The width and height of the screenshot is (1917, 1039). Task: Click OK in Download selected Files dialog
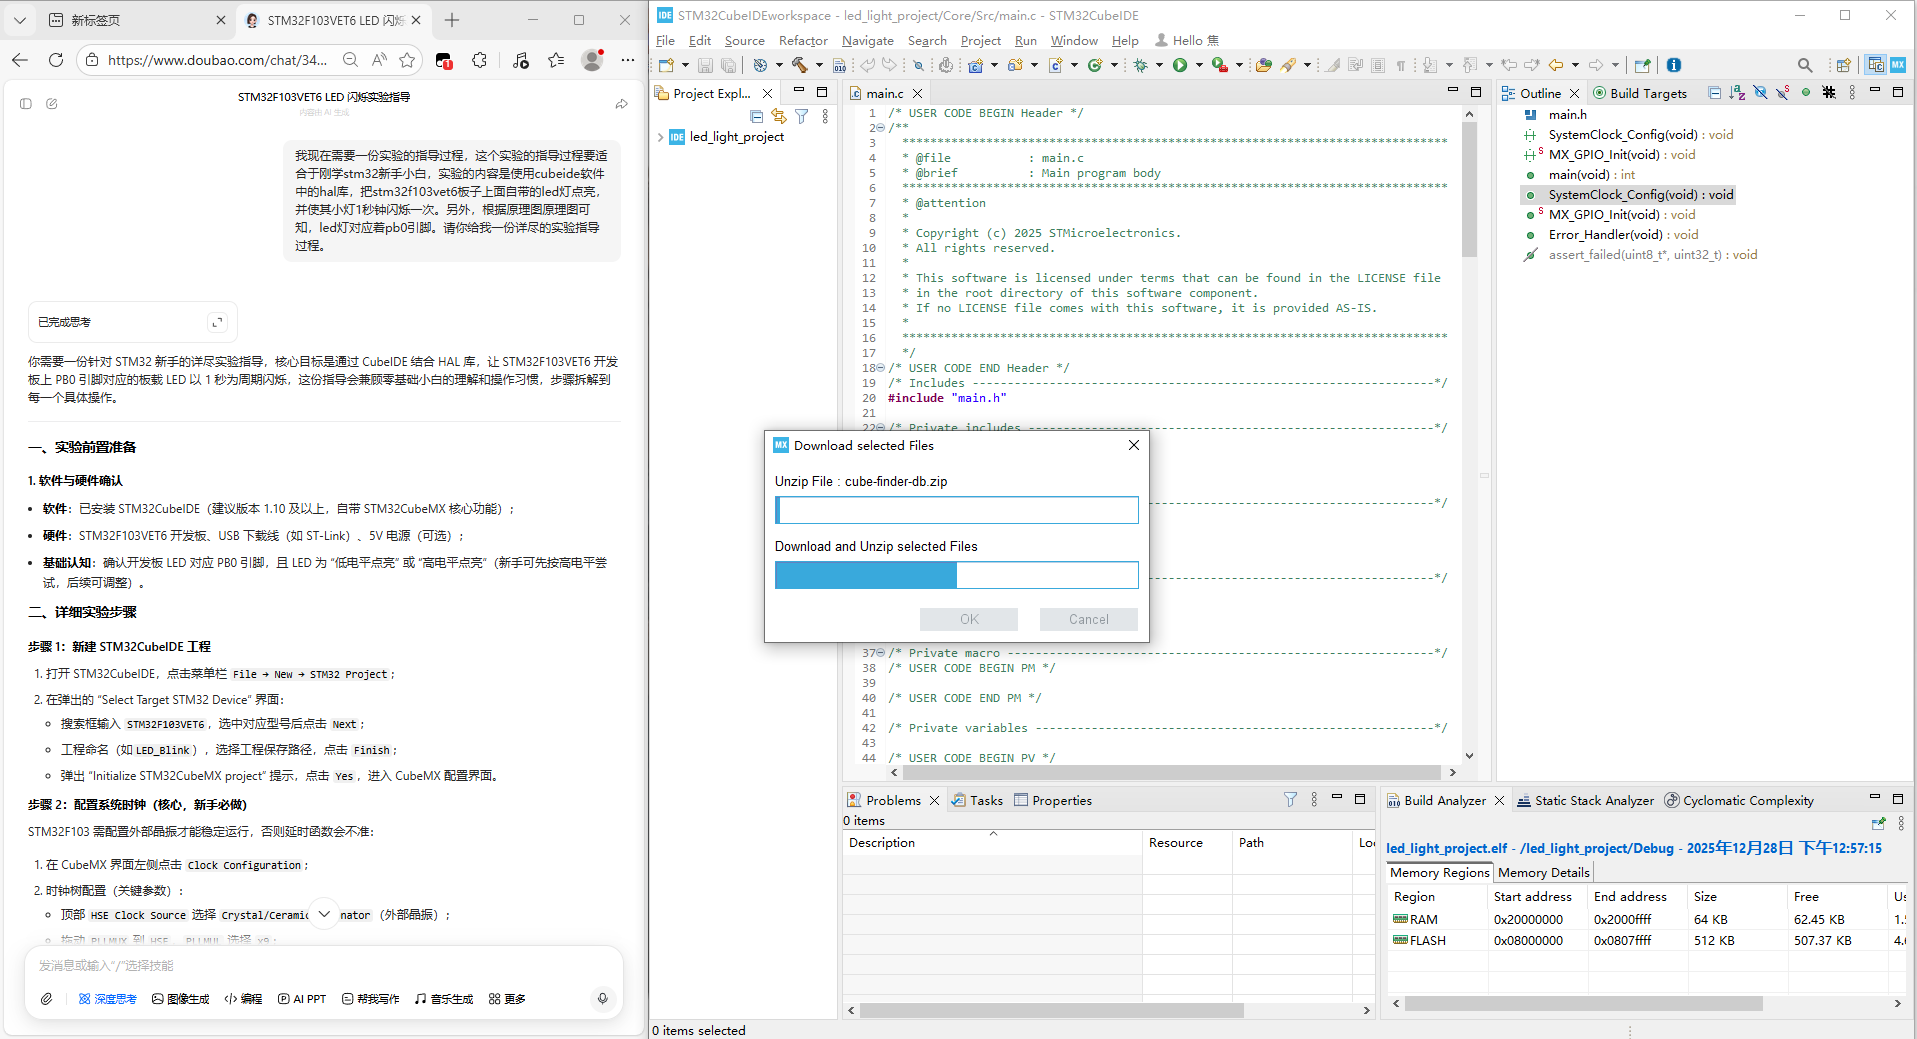[969, 619]
